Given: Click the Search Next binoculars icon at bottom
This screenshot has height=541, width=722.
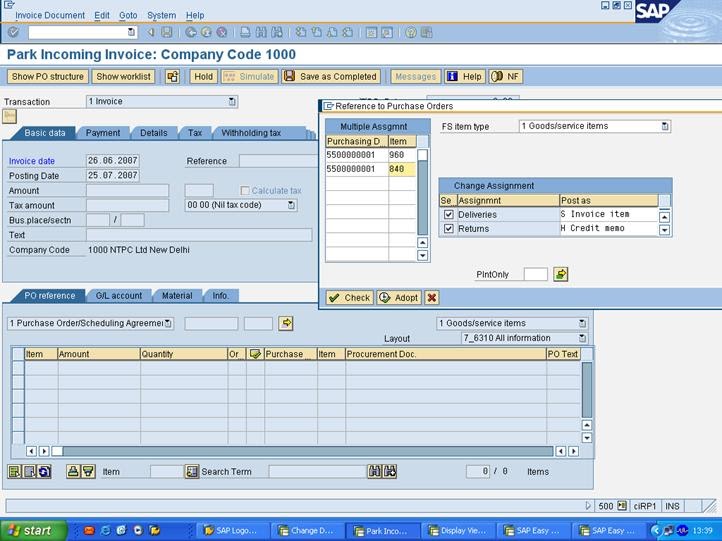Looking at the screenshot, I should [x=390, y=471].
